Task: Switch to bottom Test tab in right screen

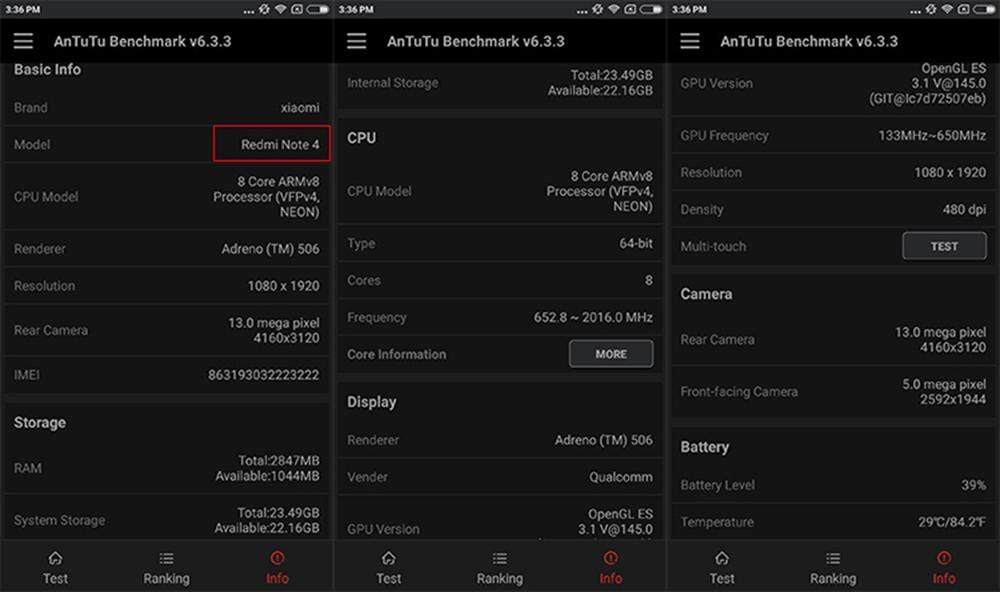Action: 721,567
